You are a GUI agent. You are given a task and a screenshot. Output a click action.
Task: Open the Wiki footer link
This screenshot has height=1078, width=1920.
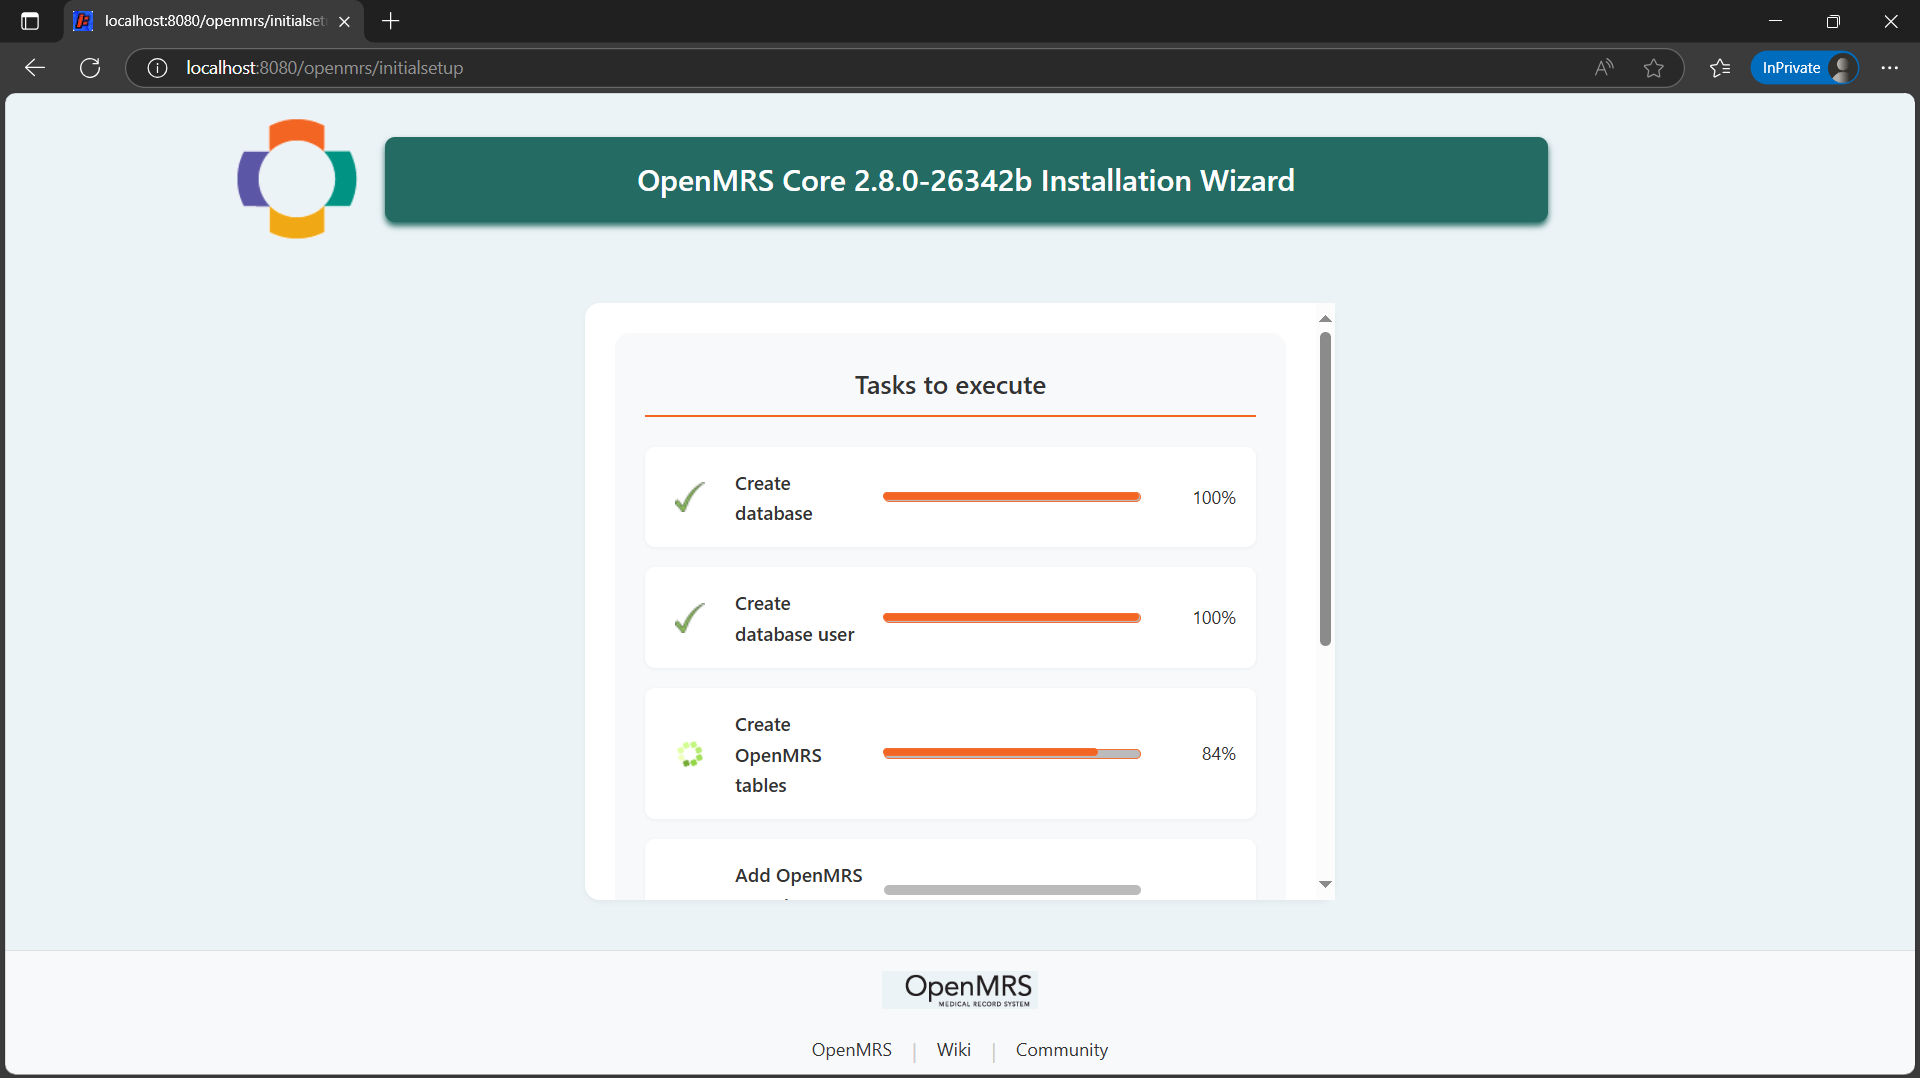(953, 1049)
